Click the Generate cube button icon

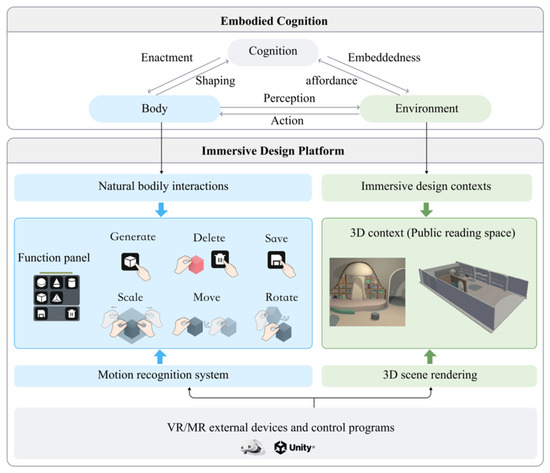(x=130, y=262)
